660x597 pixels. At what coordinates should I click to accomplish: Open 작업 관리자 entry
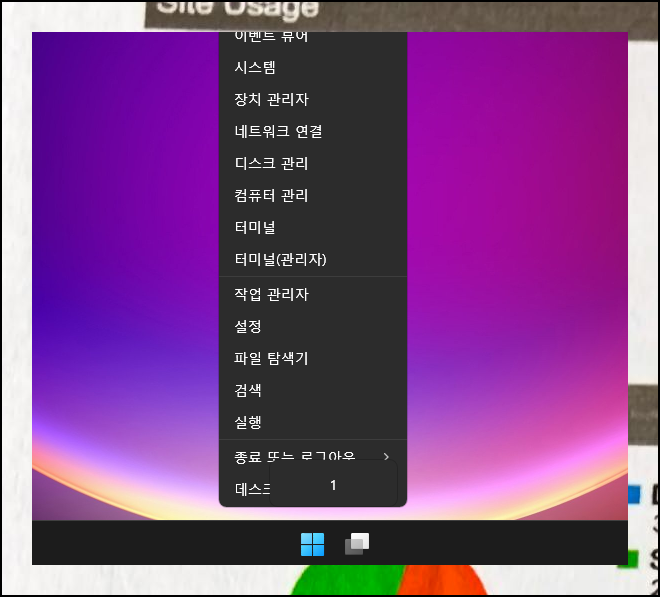point(313,294)
